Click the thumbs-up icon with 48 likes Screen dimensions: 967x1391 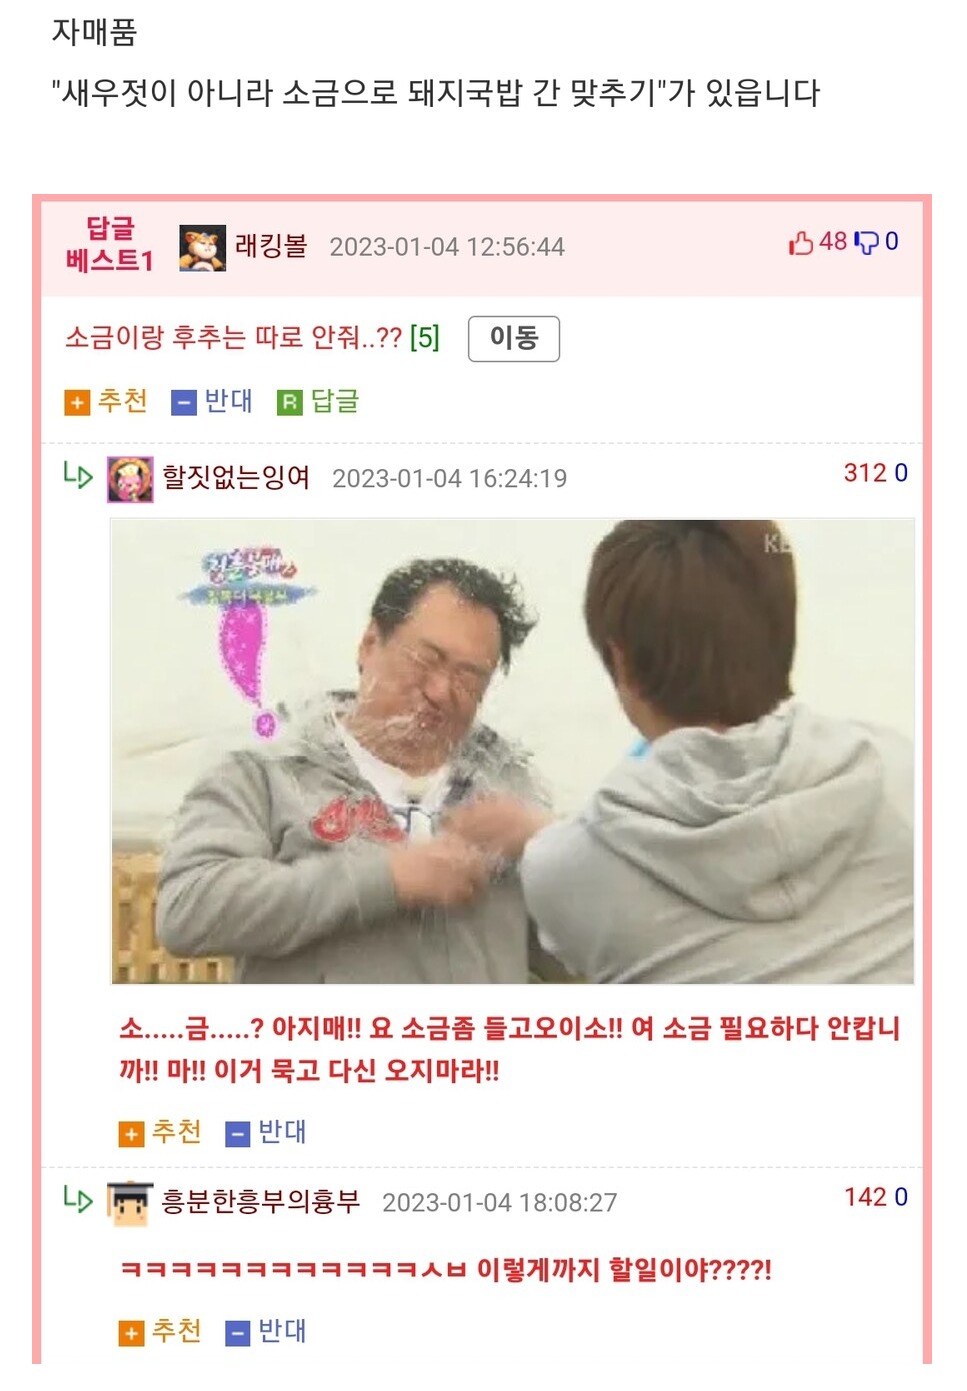[801, 242]
